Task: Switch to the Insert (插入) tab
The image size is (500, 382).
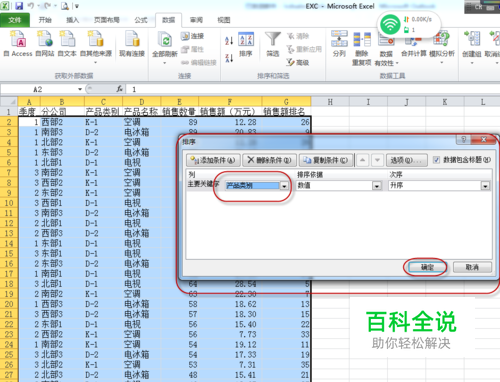Action: point(72,20)
